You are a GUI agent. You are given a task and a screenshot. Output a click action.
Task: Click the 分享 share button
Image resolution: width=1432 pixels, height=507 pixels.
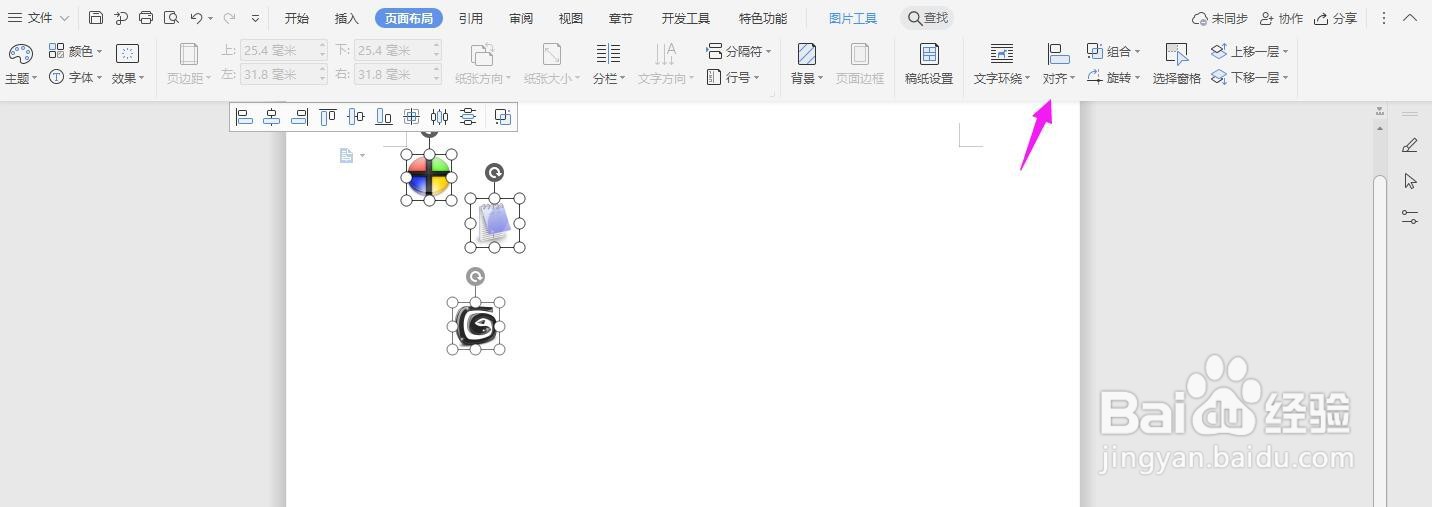[x=1336, y=18]
